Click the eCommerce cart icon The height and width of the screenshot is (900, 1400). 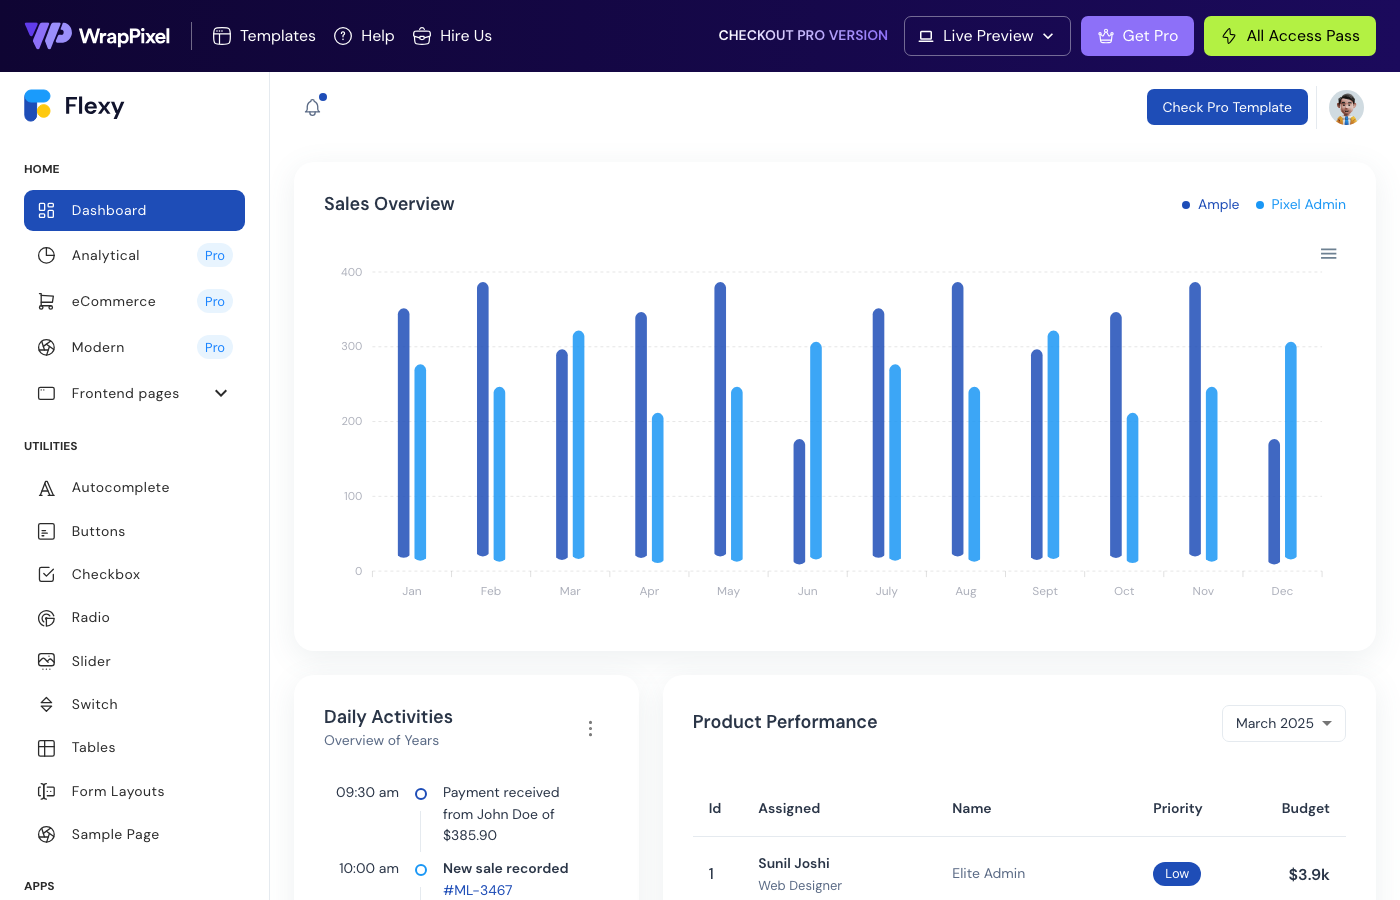[46, 301]
